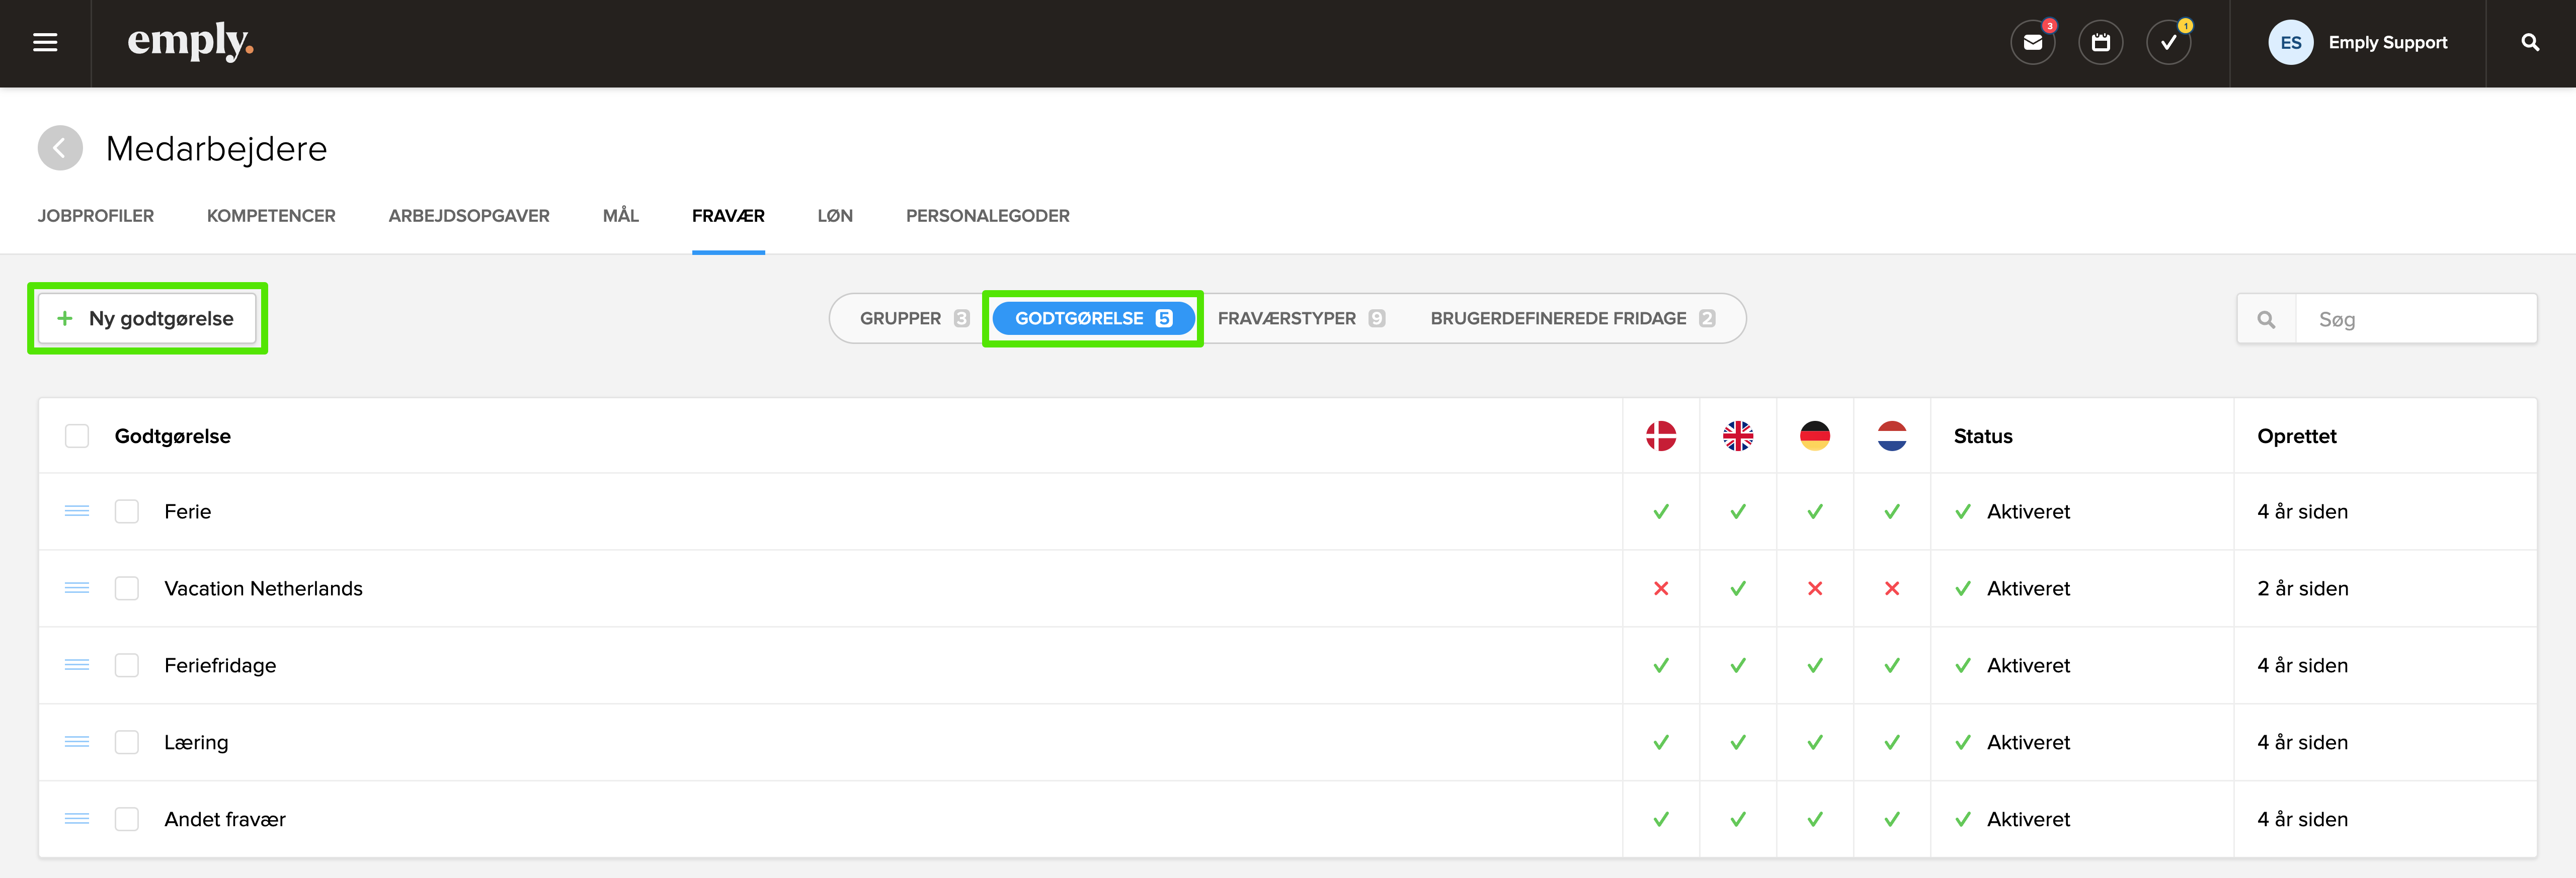This screenshot has width=2576, height=878.
Task: Open the hamburger navigation menu
Action: [x=45, y=43]
